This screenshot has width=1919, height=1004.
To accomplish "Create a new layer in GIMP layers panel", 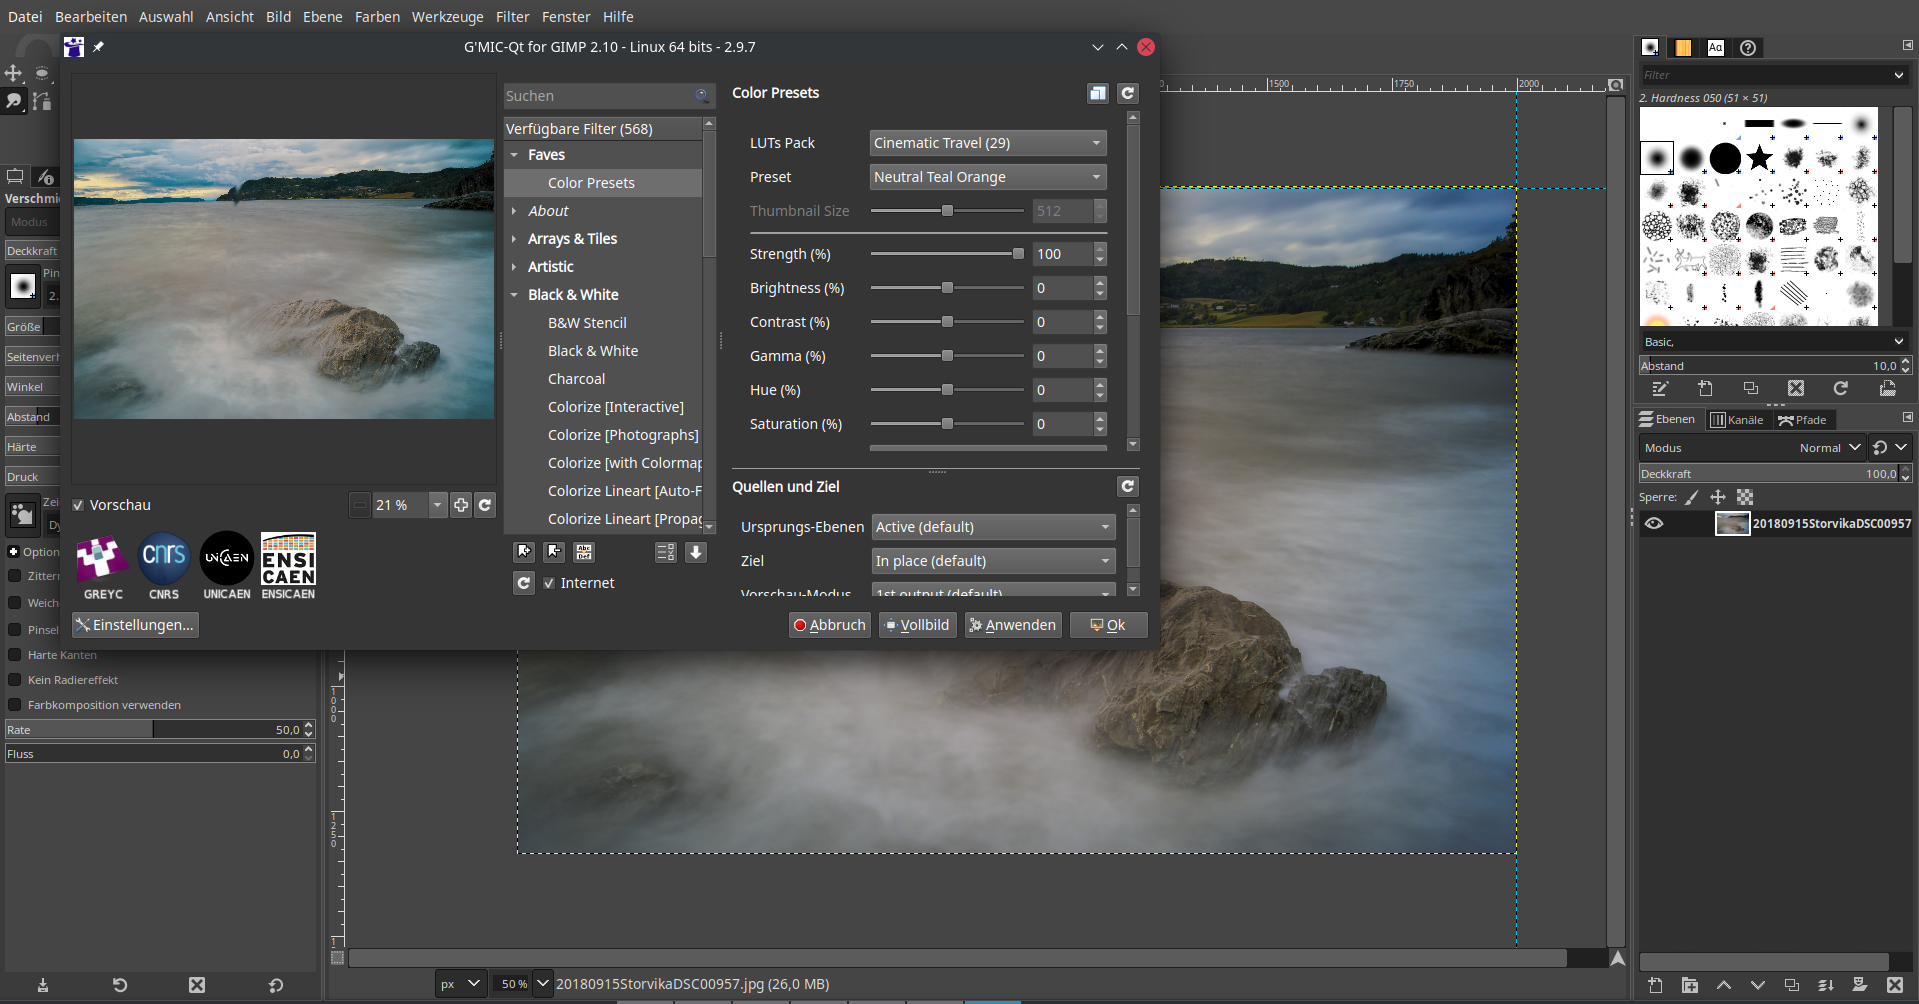I will (x=1655, y=985).
